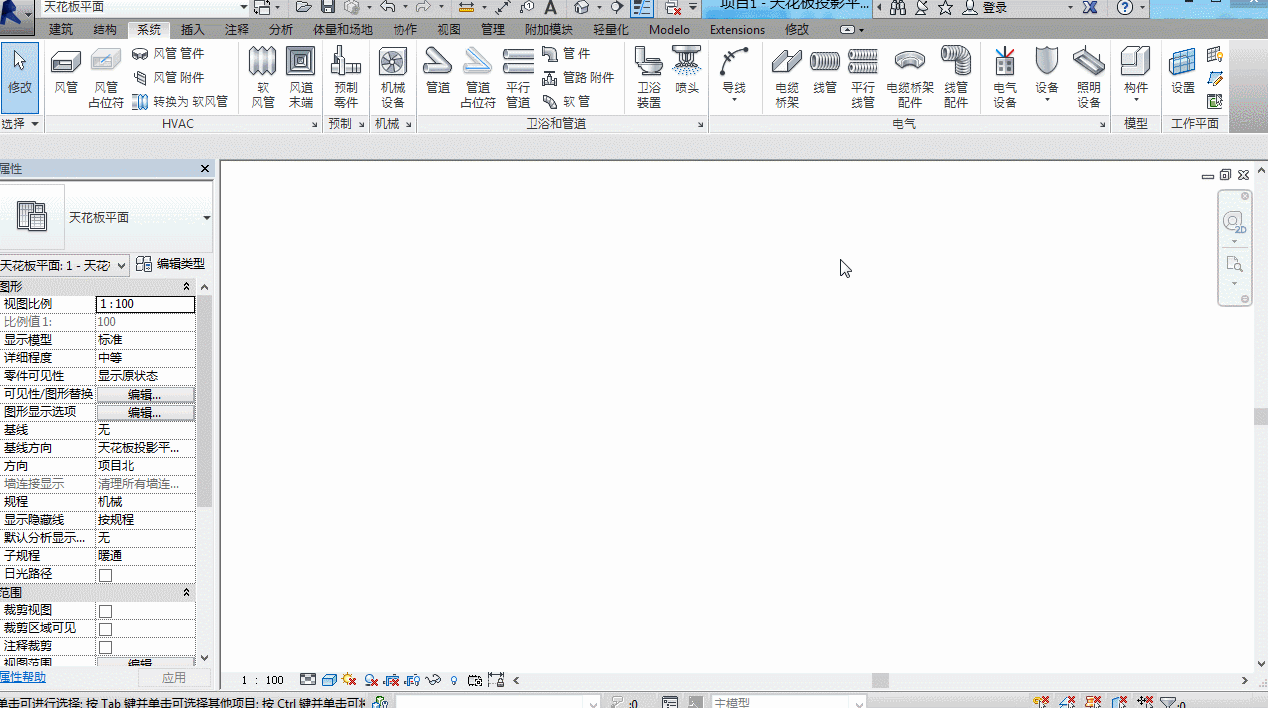This screenshot has width=1268, height=708.
Task: Collapse the 范围 properties section
Action: click(x=186, y=593)
